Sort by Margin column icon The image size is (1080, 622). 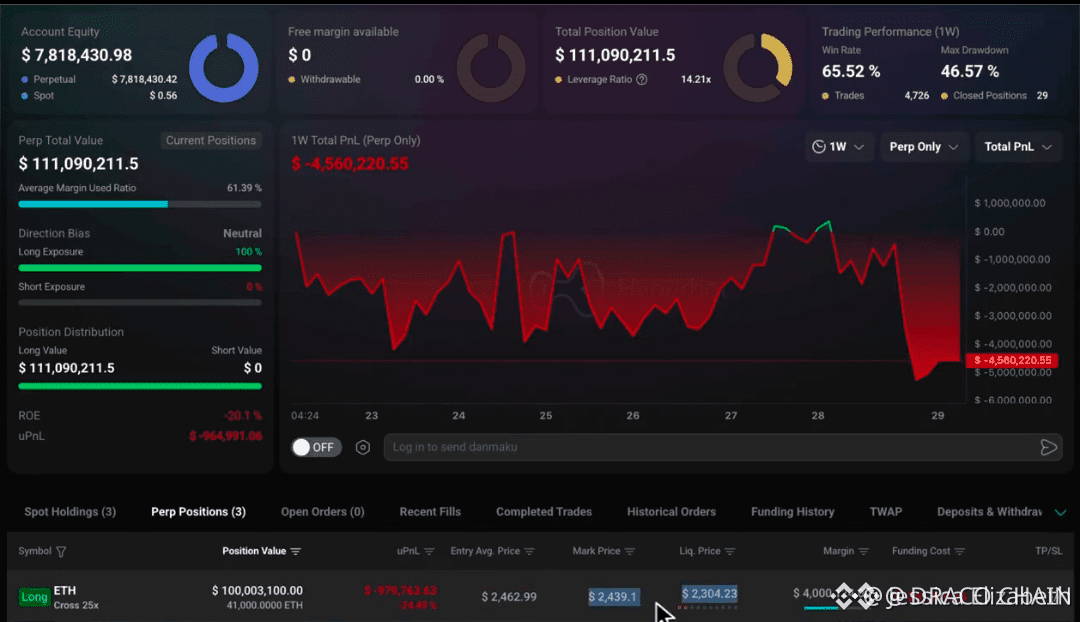(864, 551)
